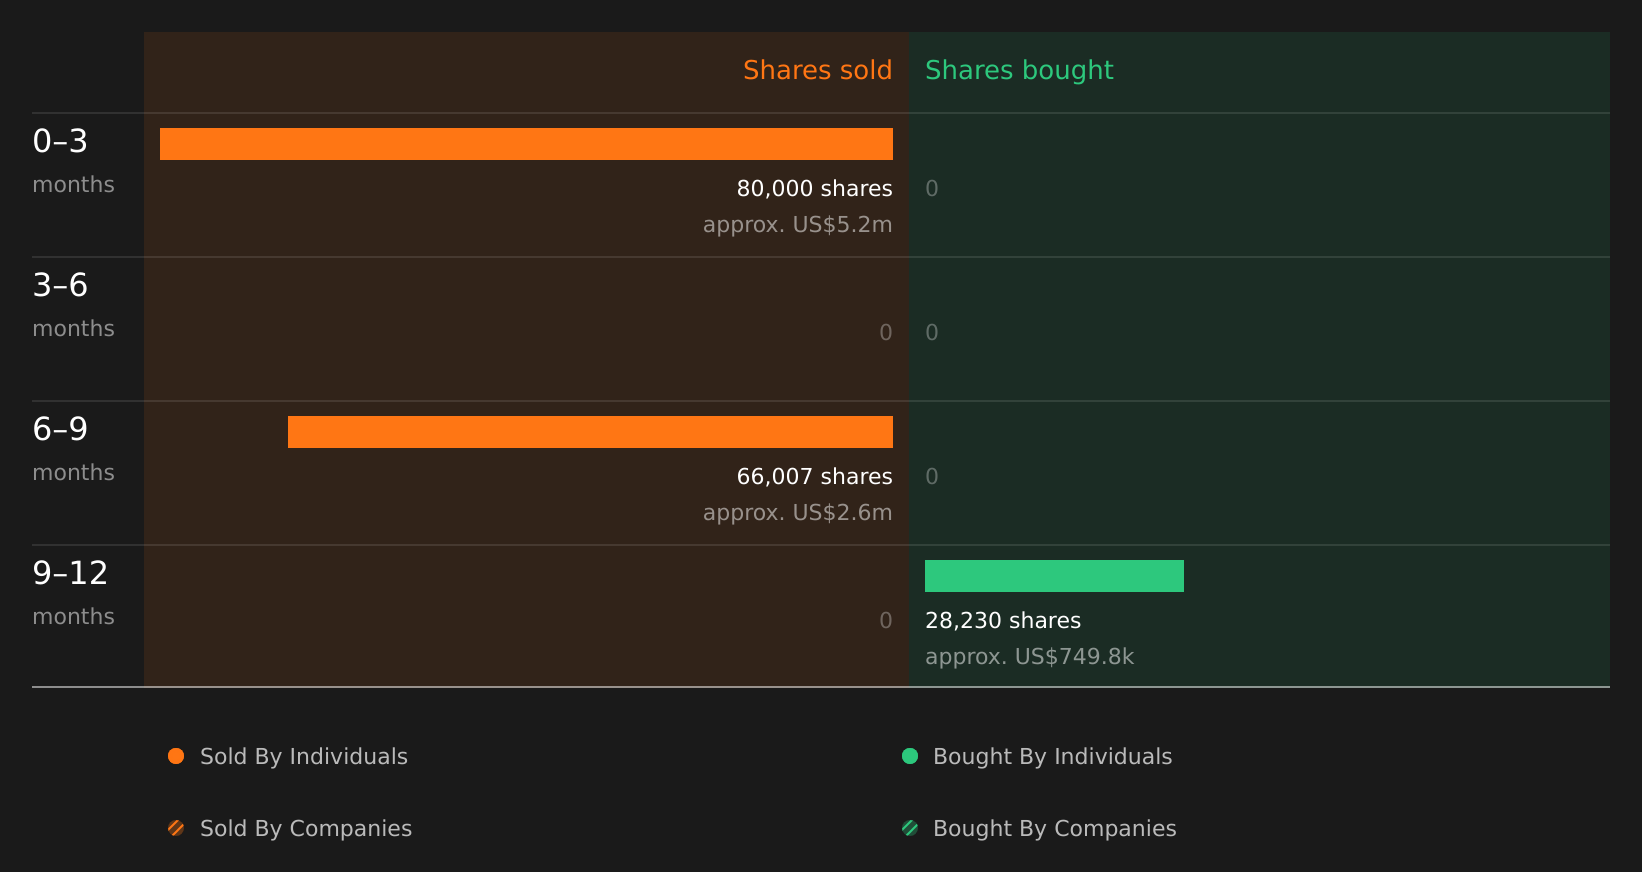Click the bought 0 in 3–6 months row
Image resolution: width=1642 pixels, height=872 pixels.
click(x=932, y=332)
